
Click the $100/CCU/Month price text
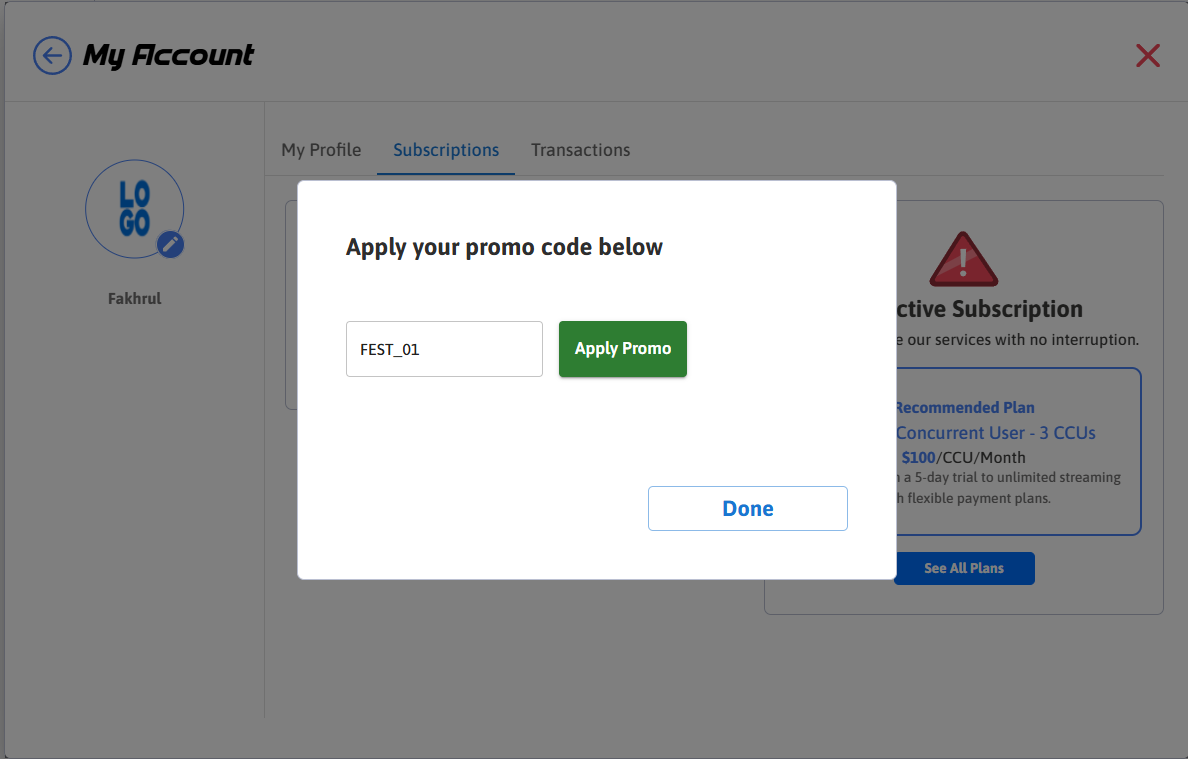(x=964, y=457)
